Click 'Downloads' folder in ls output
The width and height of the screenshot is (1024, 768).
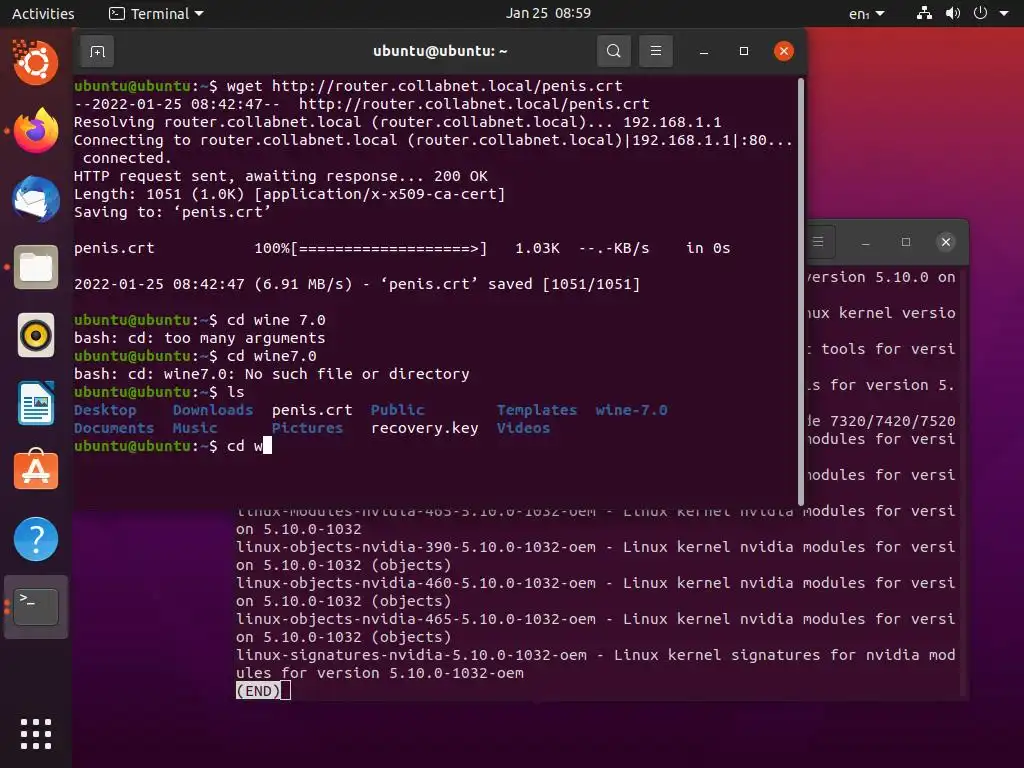coord(213,410)
